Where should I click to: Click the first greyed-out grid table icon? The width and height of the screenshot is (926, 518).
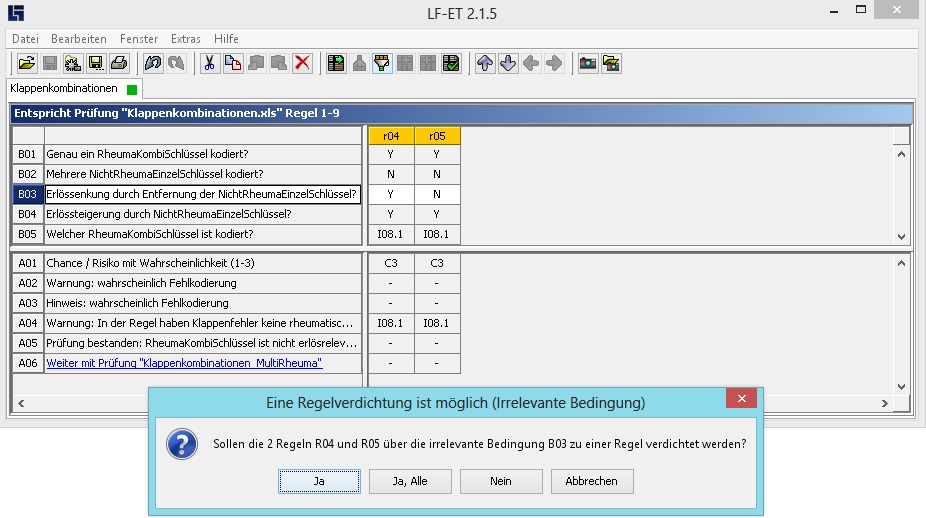[405, 63]
